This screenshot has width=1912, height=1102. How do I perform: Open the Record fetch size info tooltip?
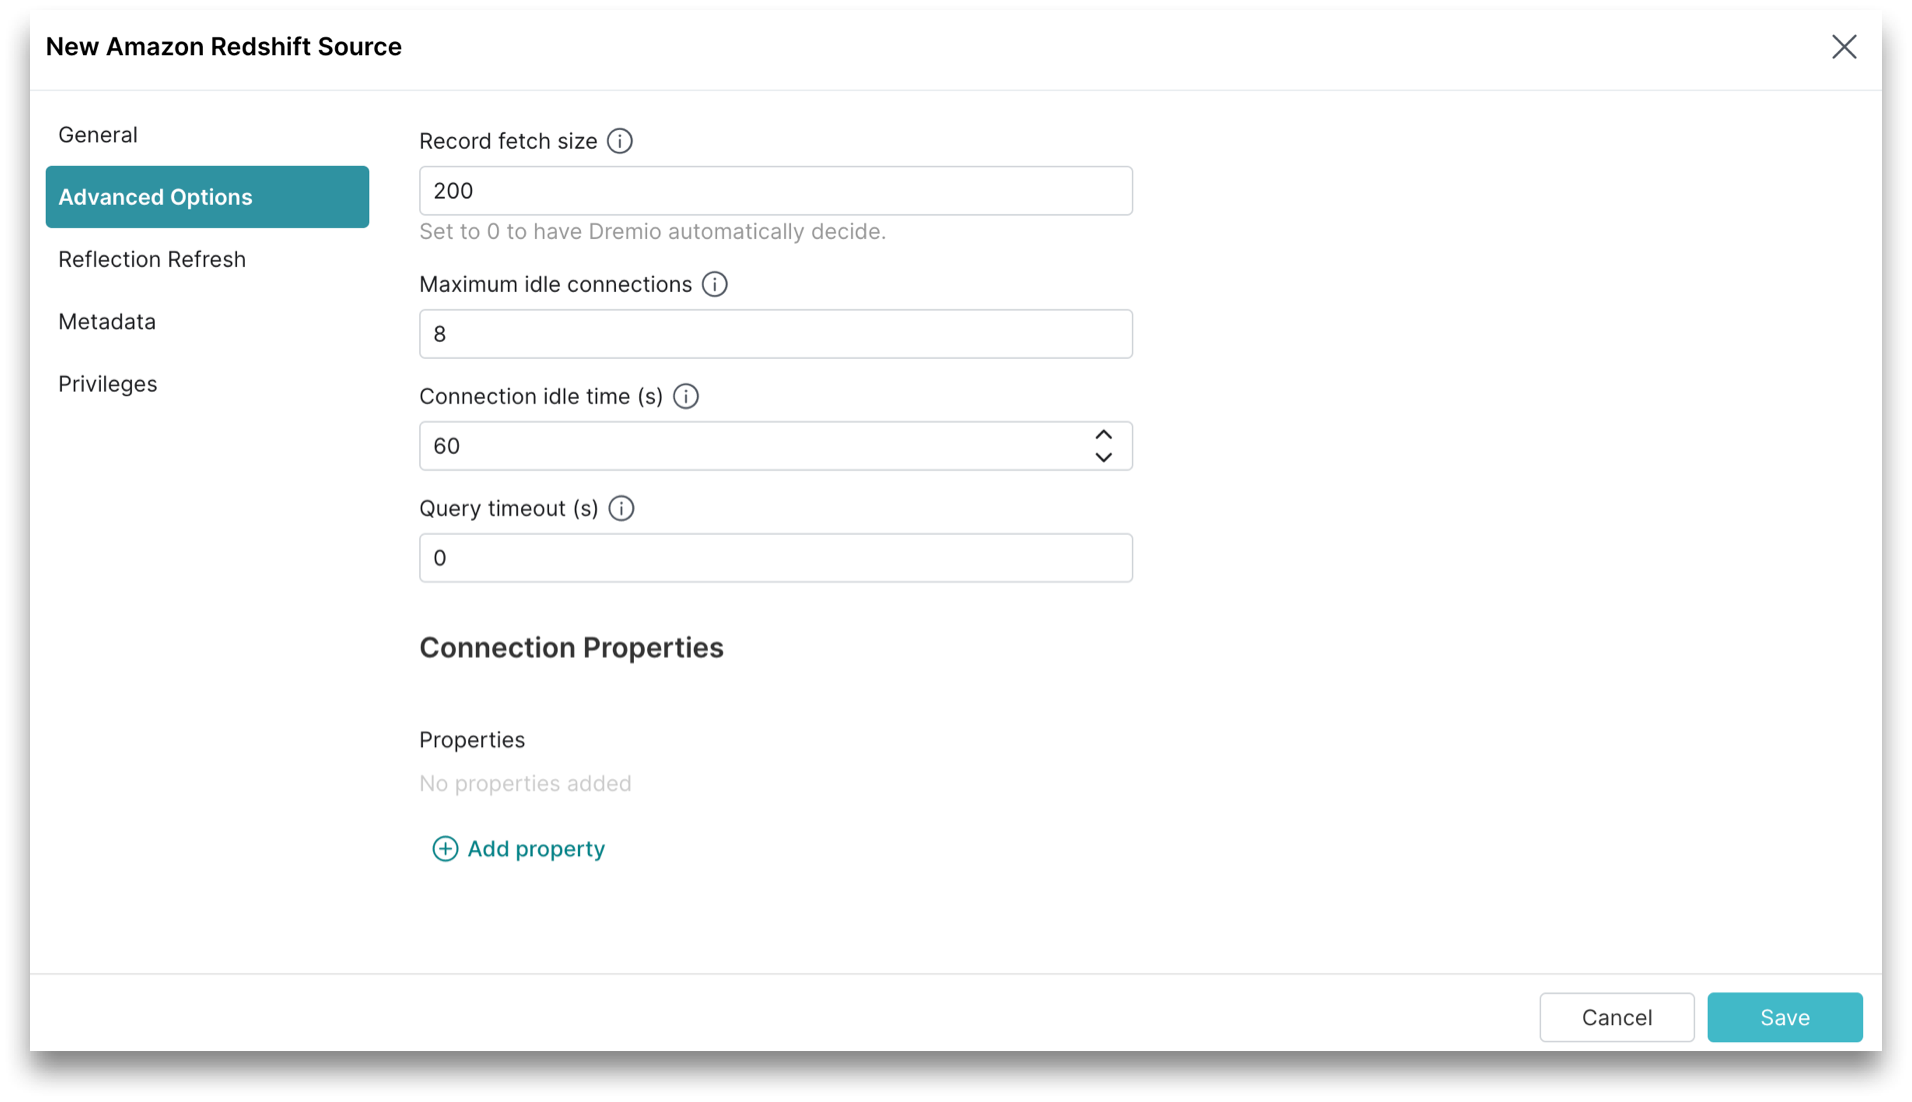pyautogui.click(x=620, y=141)
